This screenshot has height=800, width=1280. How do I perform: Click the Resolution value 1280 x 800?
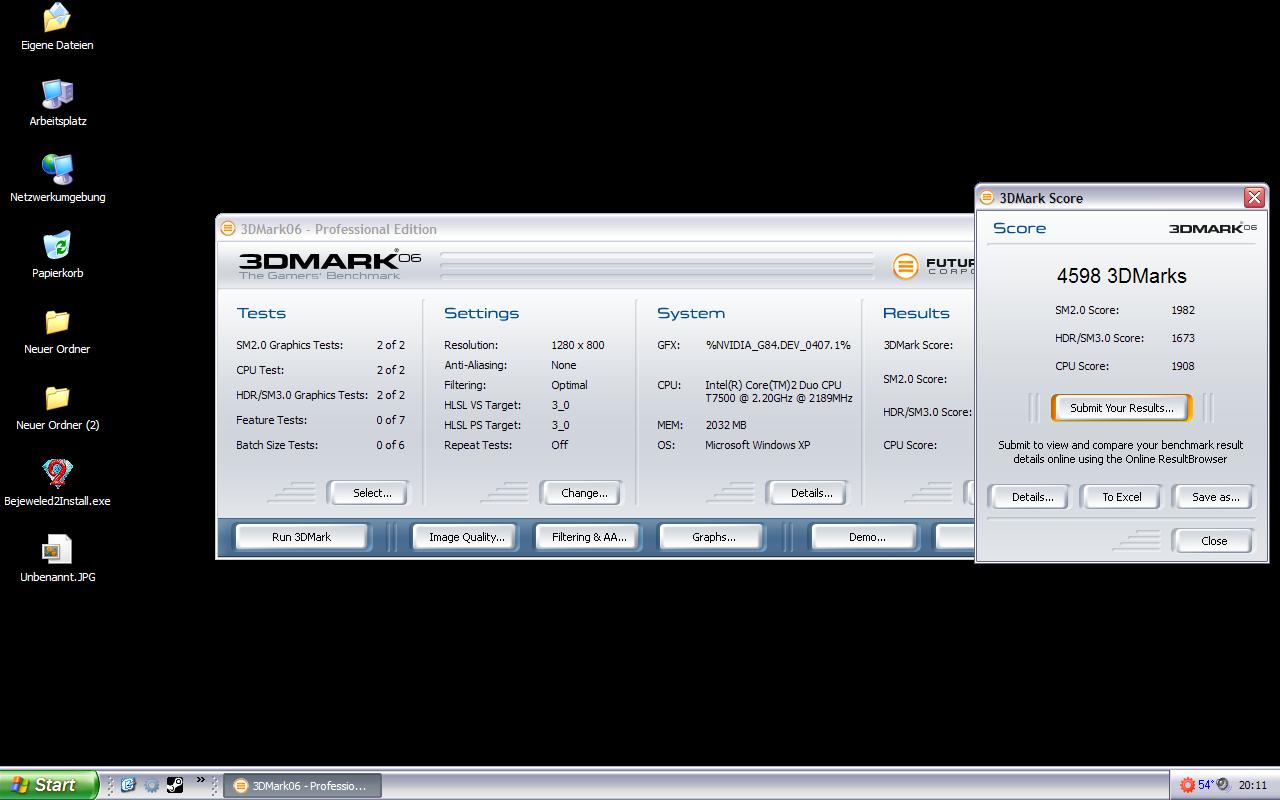pos(577,345)
